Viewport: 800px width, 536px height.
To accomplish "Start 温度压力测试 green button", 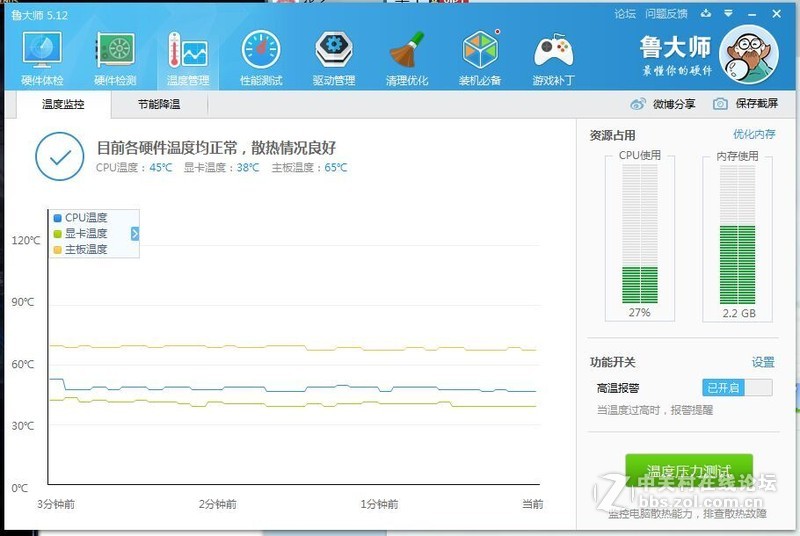I will 689,471.
